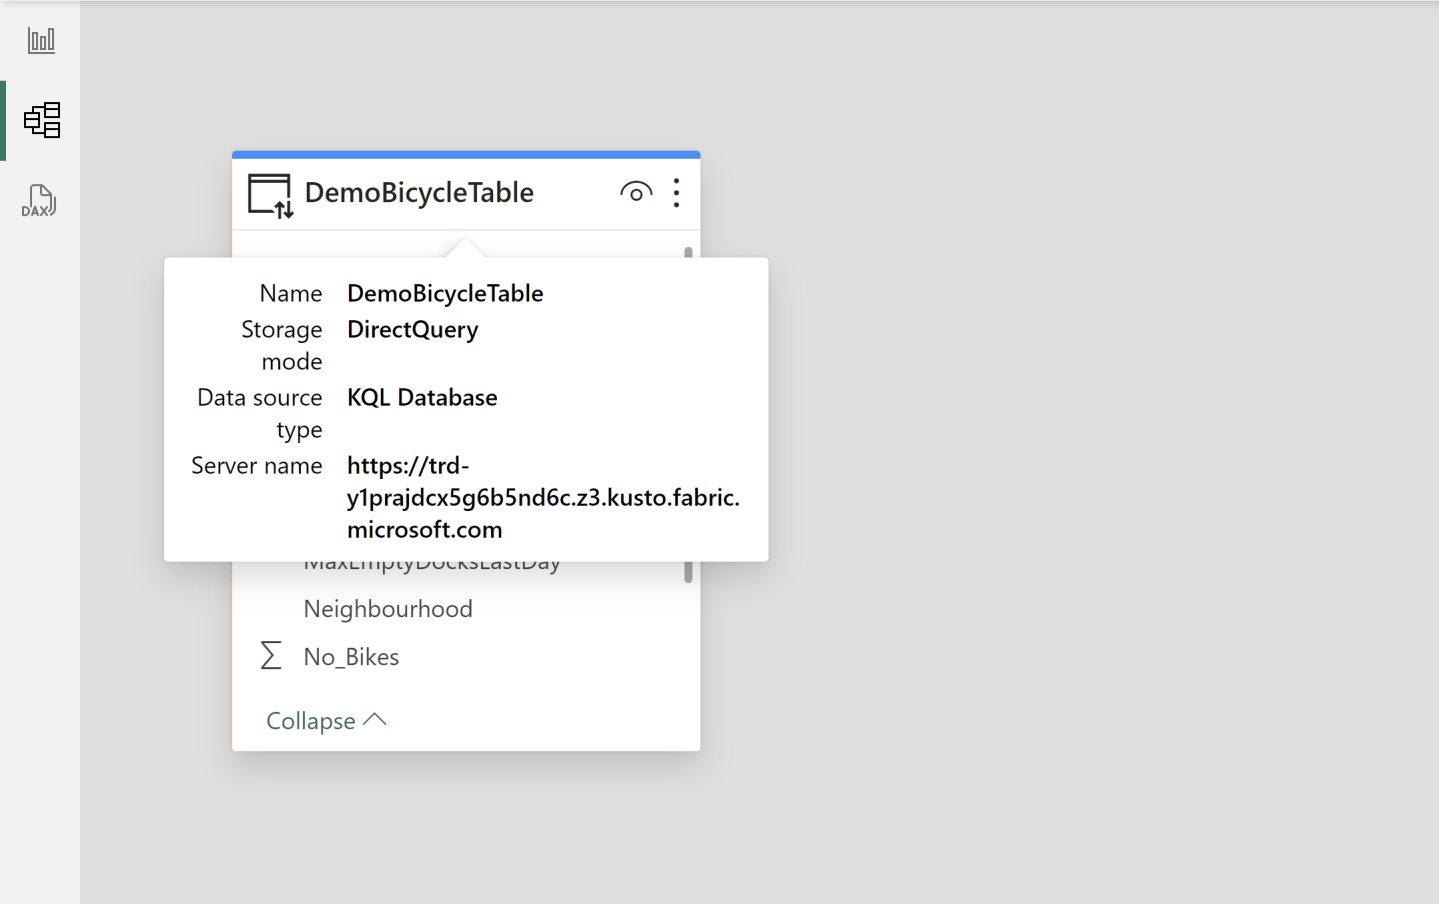Screen dimensions: 1439x904
Task: Click the Storage mode label
Action: point(282,345)
